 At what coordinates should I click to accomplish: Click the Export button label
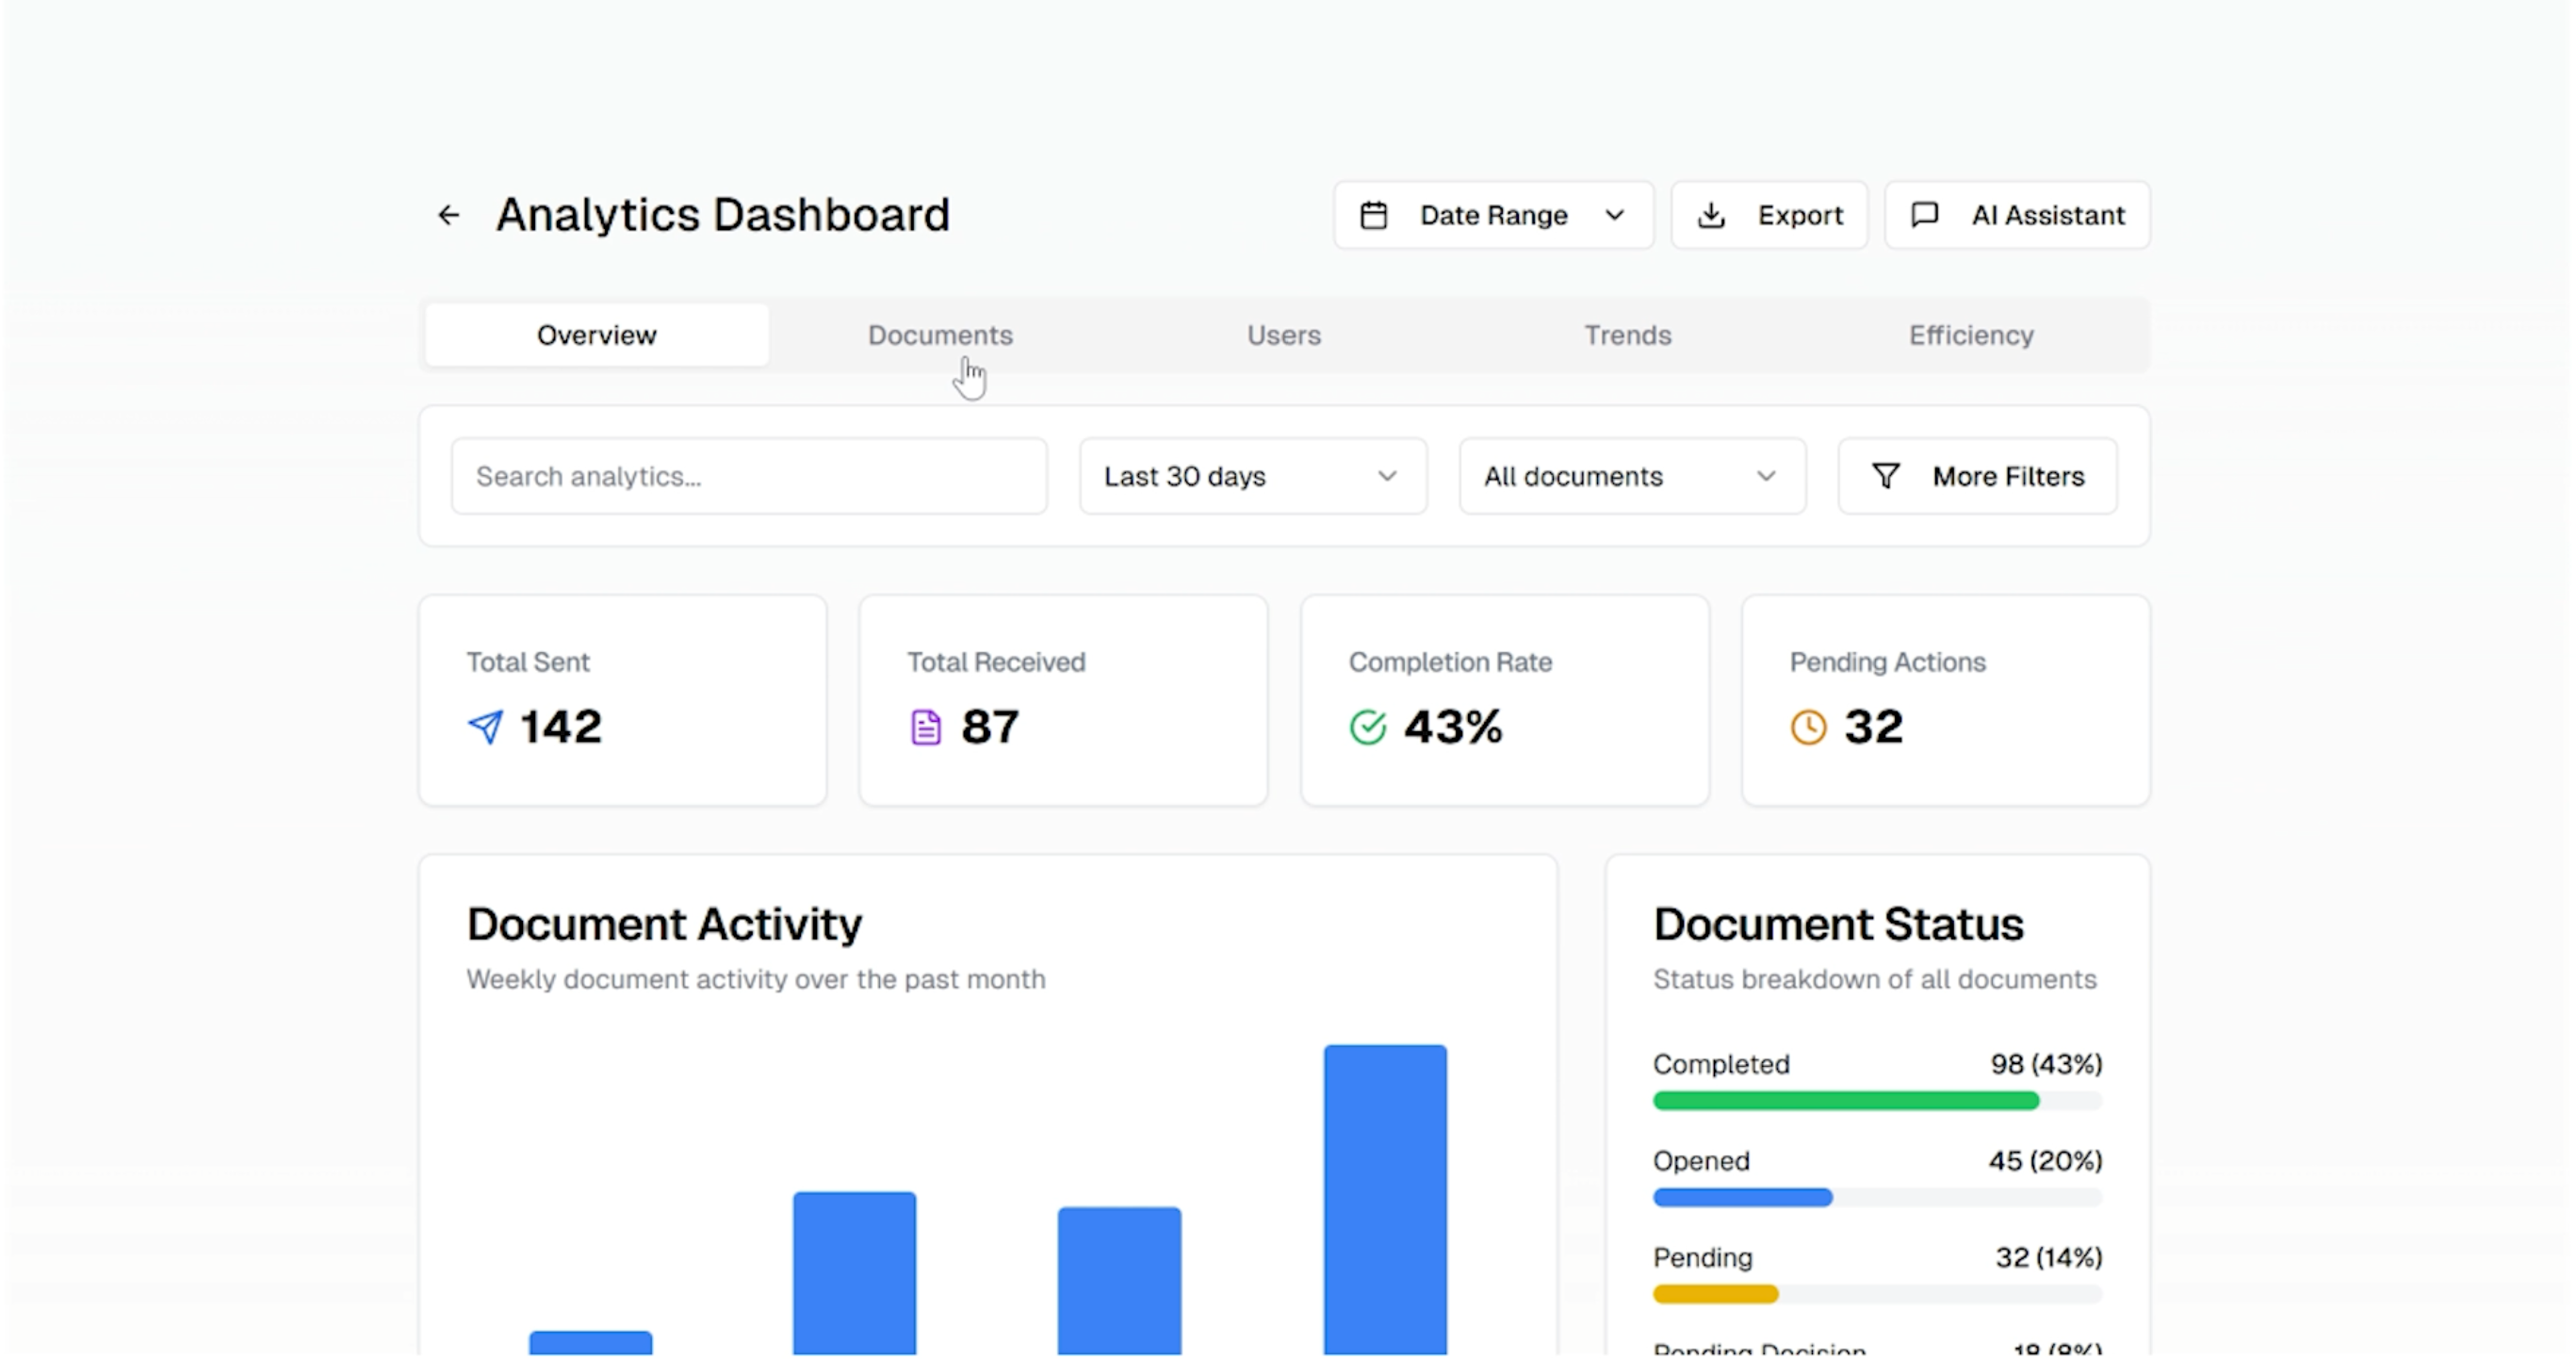[x=1800, y=215]
